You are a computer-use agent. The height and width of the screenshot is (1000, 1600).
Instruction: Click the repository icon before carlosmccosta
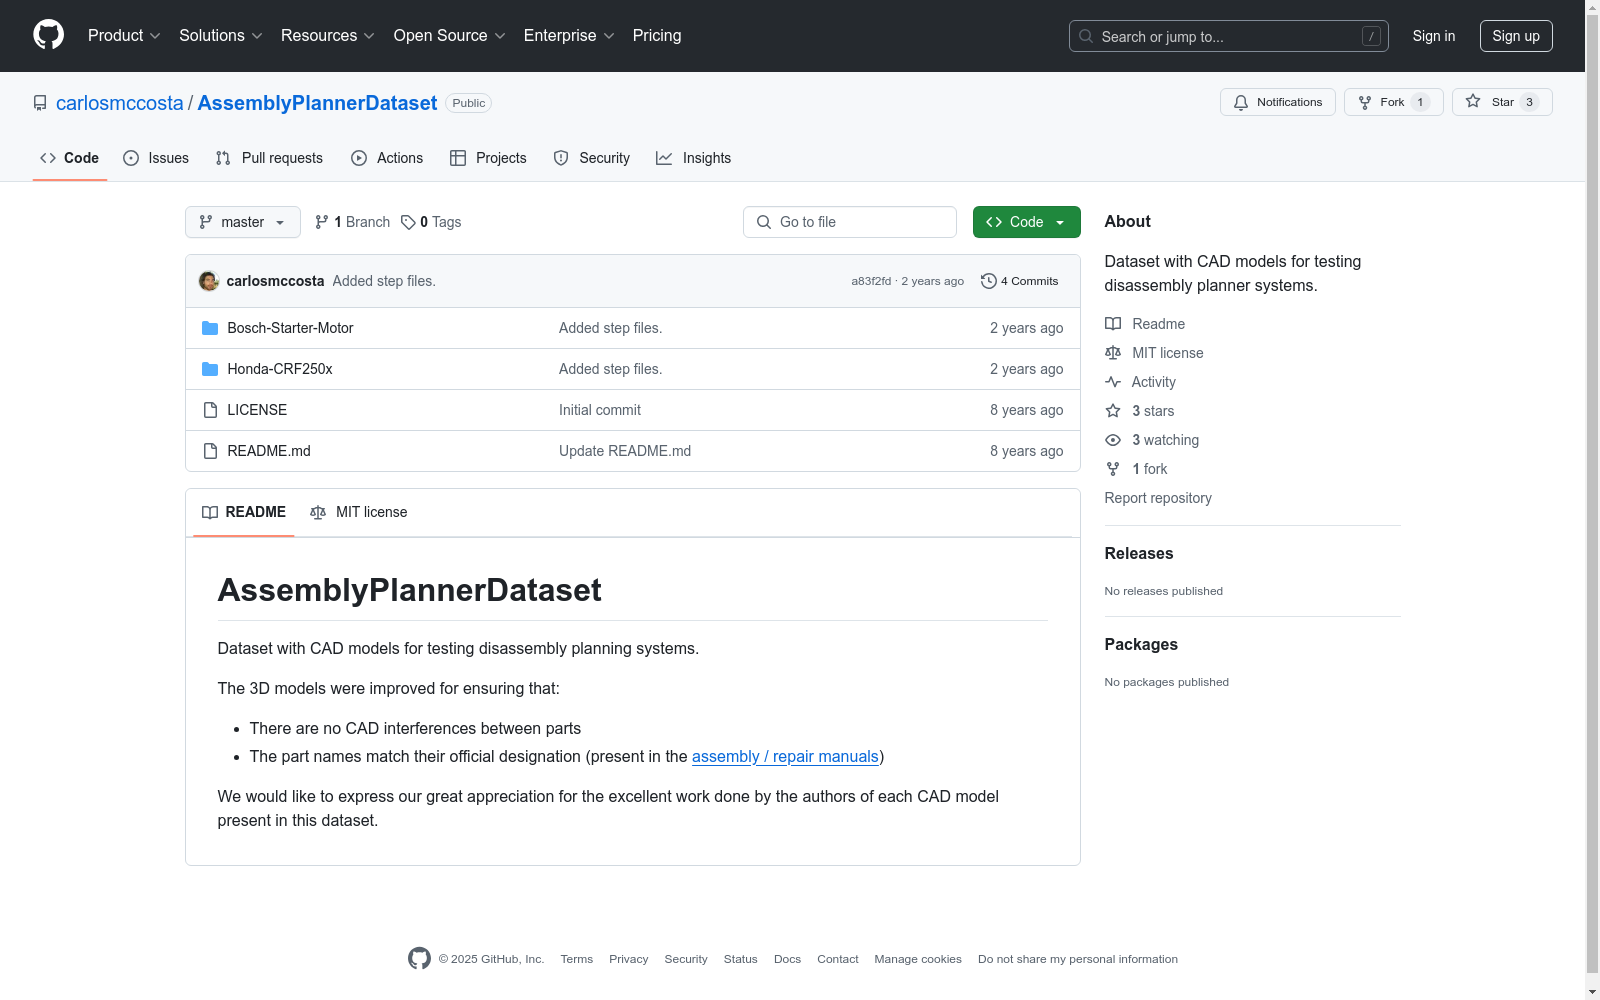tap(40, 103)
